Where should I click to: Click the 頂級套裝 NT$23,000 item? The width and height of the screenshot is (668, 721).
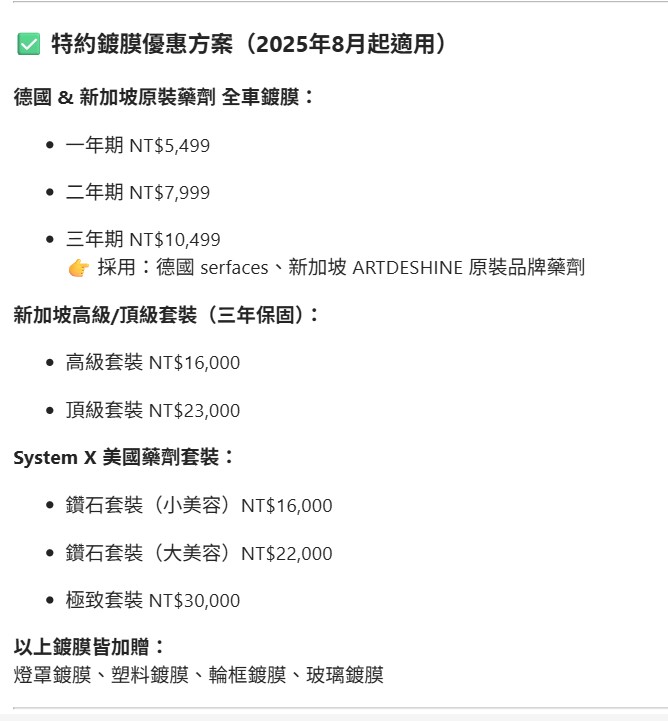(x=152, y=410)
